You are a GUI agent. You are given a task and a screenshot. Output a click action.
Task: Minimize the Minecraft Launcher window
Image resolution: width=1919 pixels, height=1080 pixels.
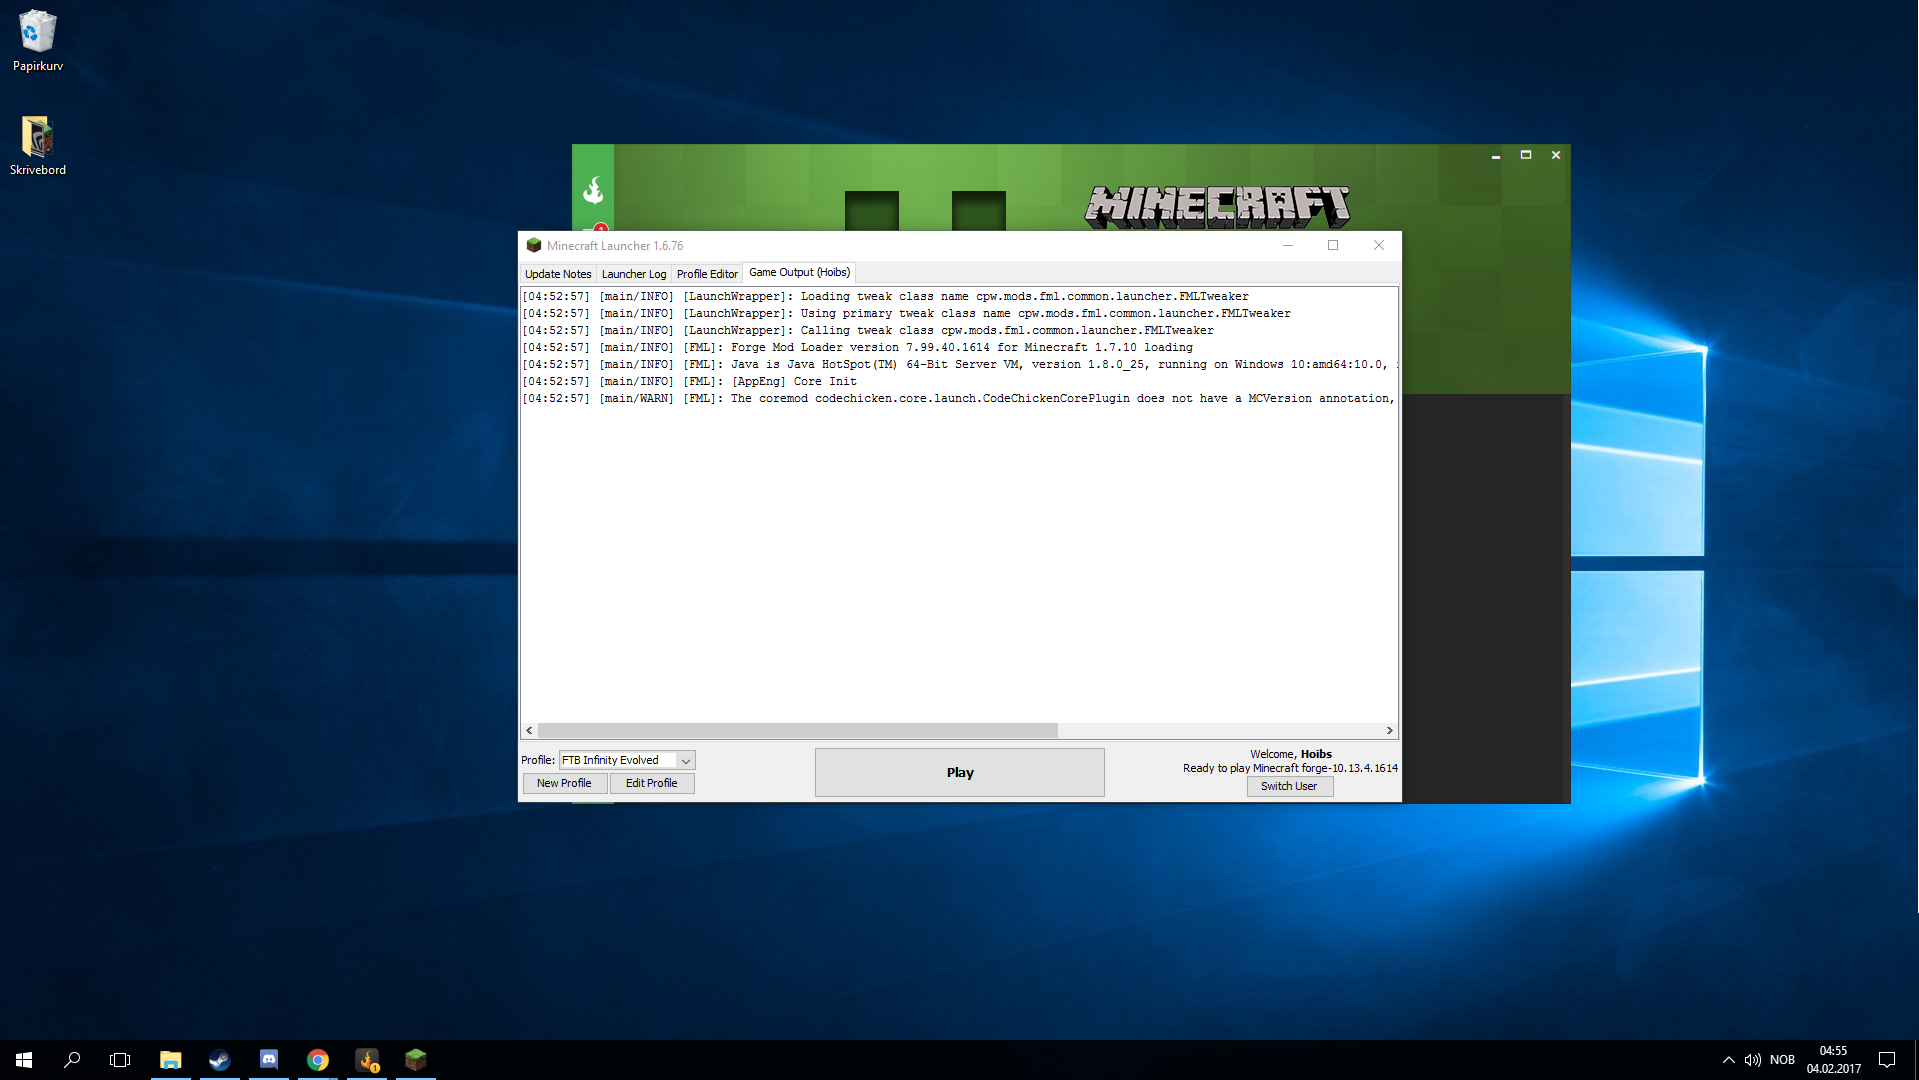tap(1288, 245)
